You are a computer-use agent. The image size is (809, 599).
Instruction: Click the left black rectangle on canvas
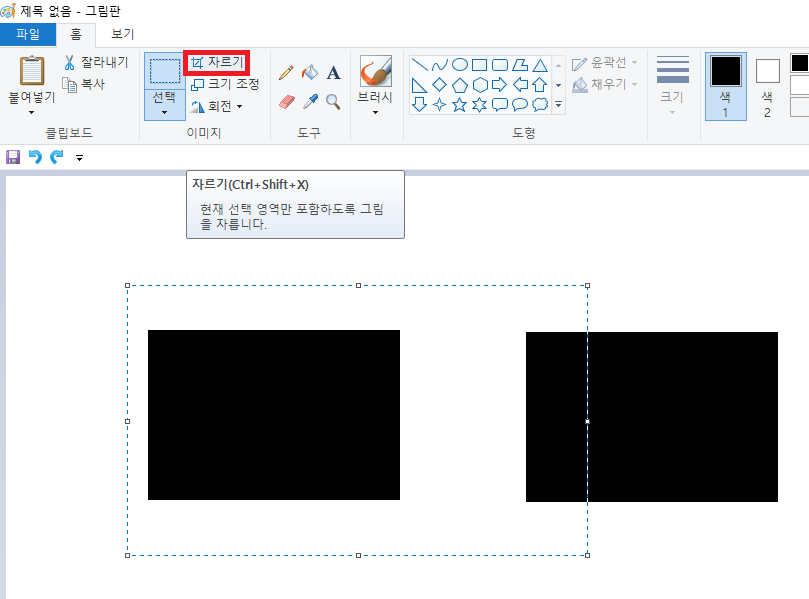coord(274,415)
